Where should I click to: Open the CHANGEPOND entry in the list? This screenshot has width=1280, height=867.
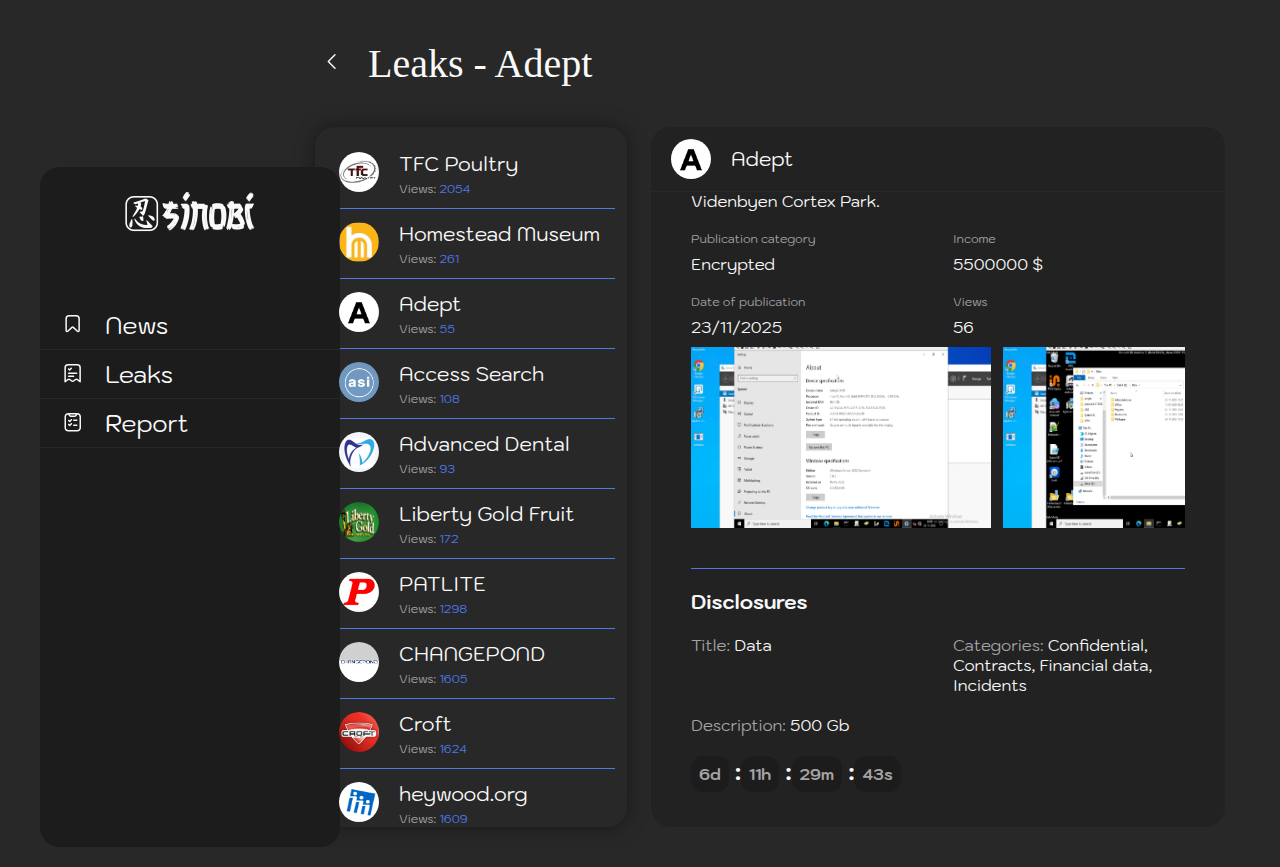(x=472, y=655)
